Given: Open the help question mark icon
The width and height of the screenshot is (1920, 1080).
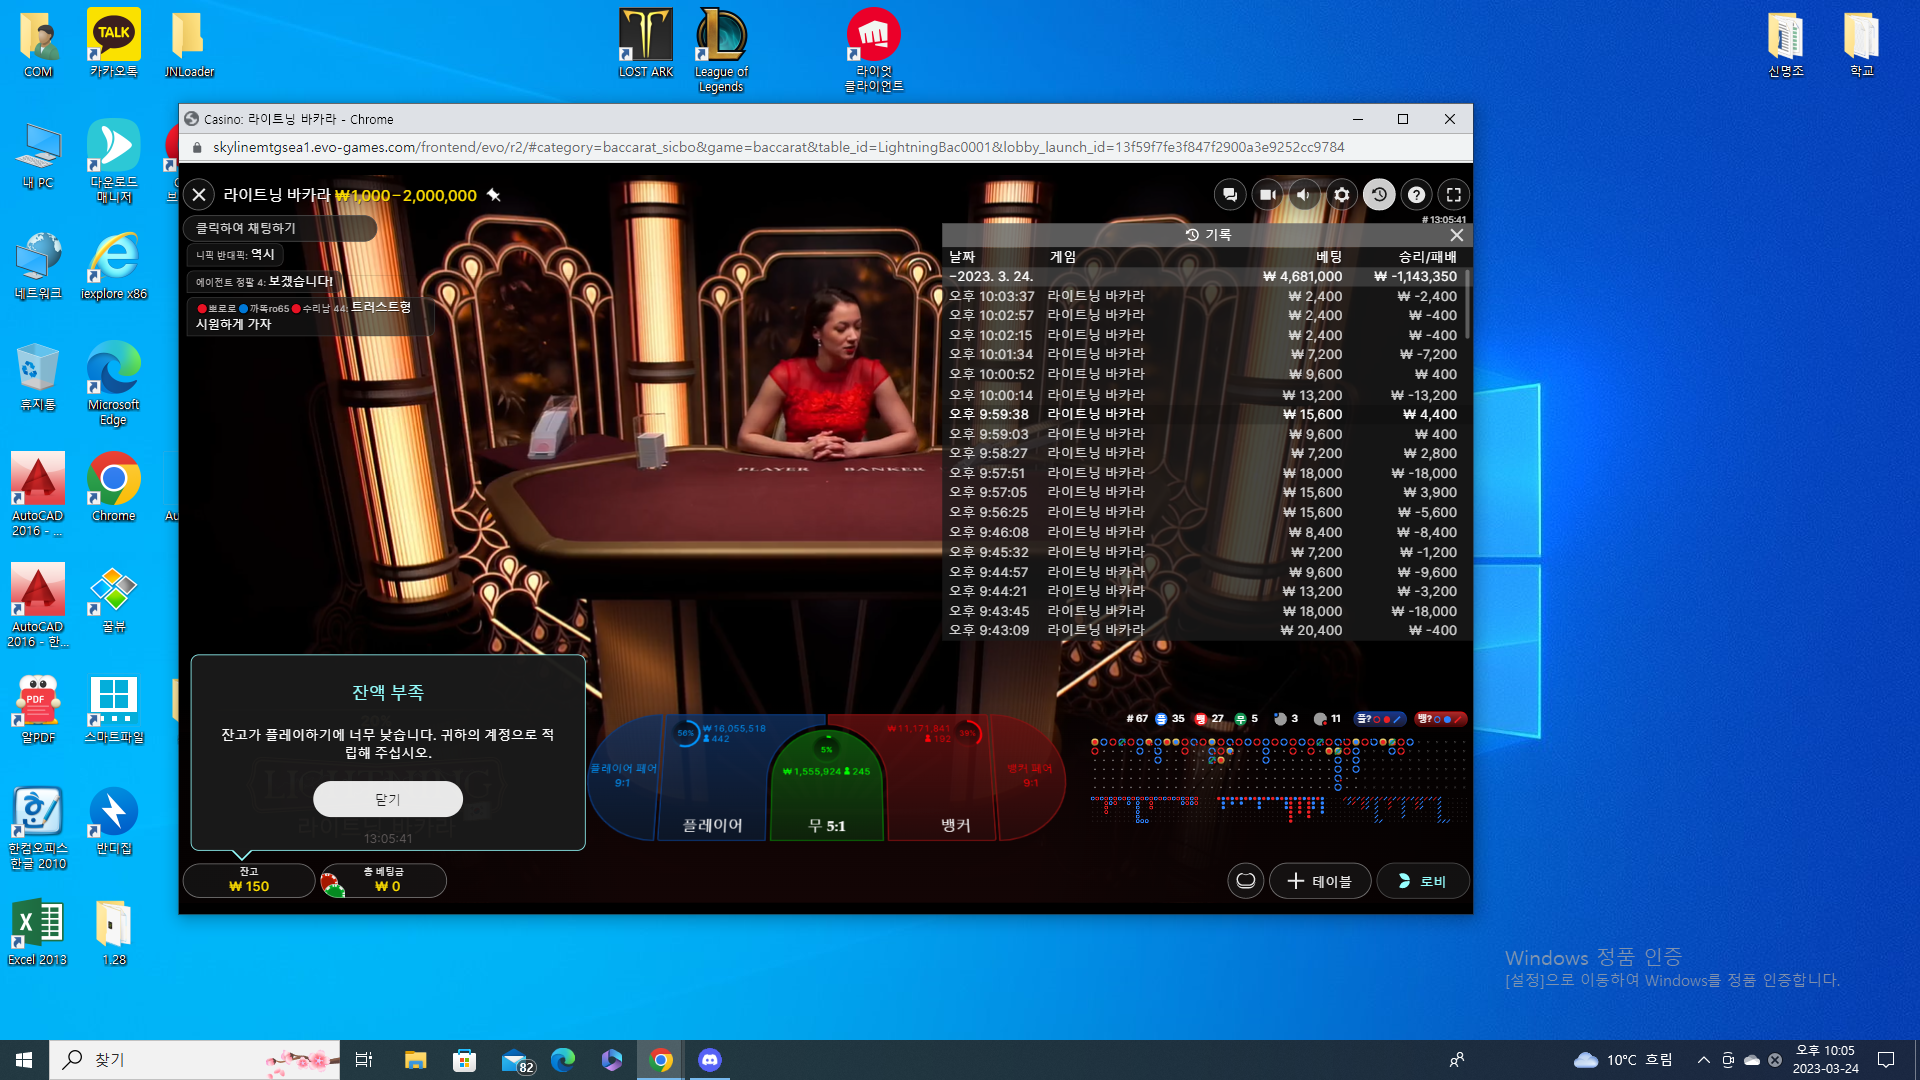Looking at the screenshot, I should (x=1416, y=195).
